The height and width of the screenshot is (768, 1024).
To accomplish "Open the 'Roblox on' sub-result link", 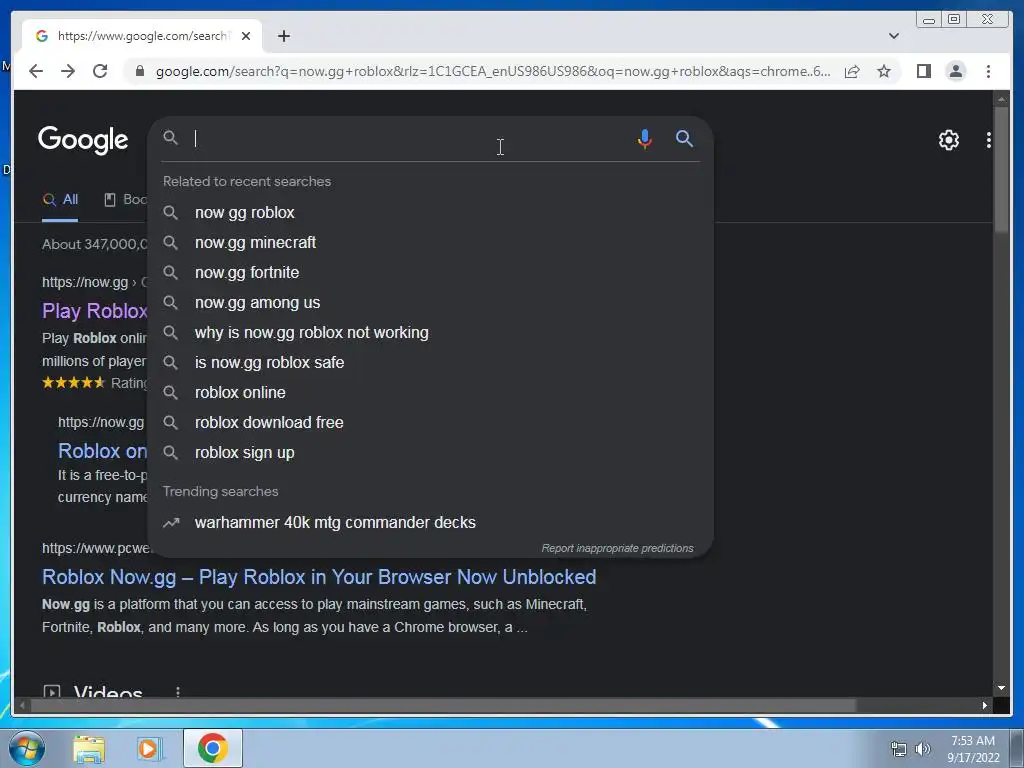I will click(103, 451).
